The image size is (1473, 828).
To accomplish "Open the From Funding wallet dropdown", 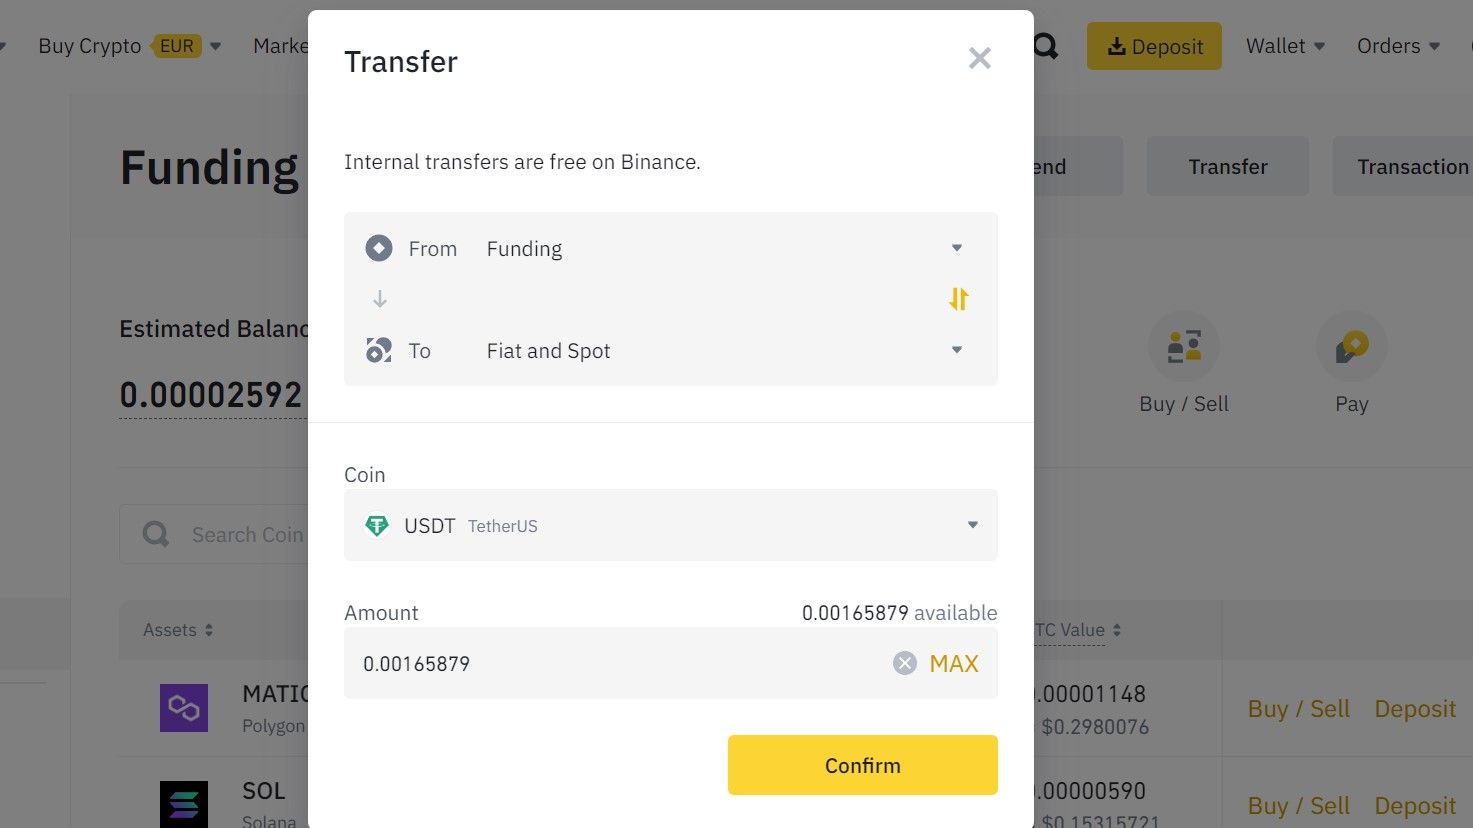I will pos(956,247).
